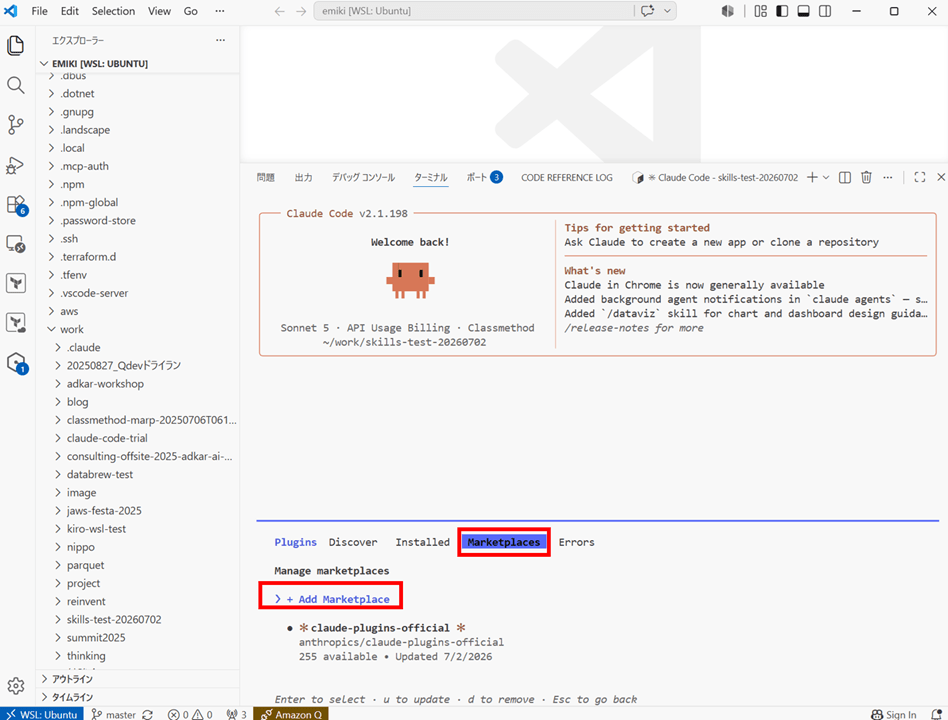Expand the .dotnet folder
The height and width of the screenshot is (720, 948).
[x=138, y=94]
